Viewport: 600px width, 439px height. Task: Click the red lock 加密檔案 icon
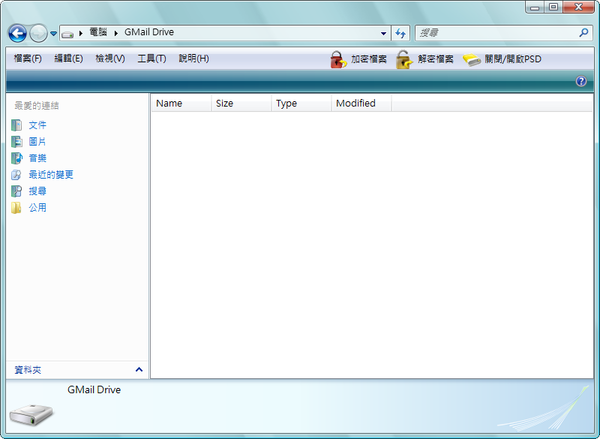(x=338, y=60)
